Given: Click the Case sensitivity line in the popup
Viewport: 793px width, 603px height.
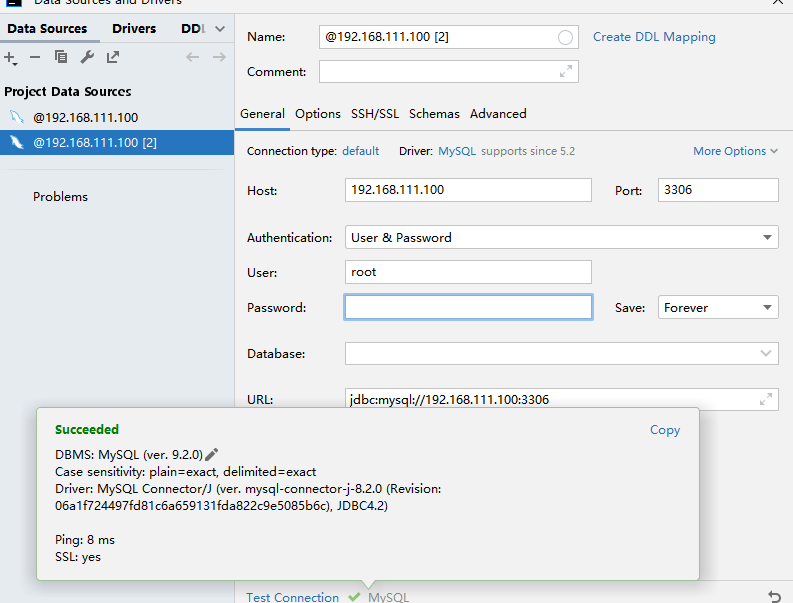Looking at the screenshot, I should pos(186,472).
